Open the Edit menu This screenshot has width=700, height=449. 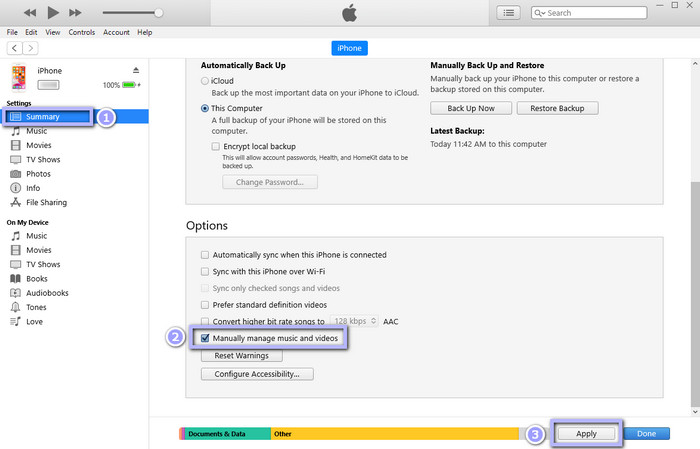(x=31, y=32)
